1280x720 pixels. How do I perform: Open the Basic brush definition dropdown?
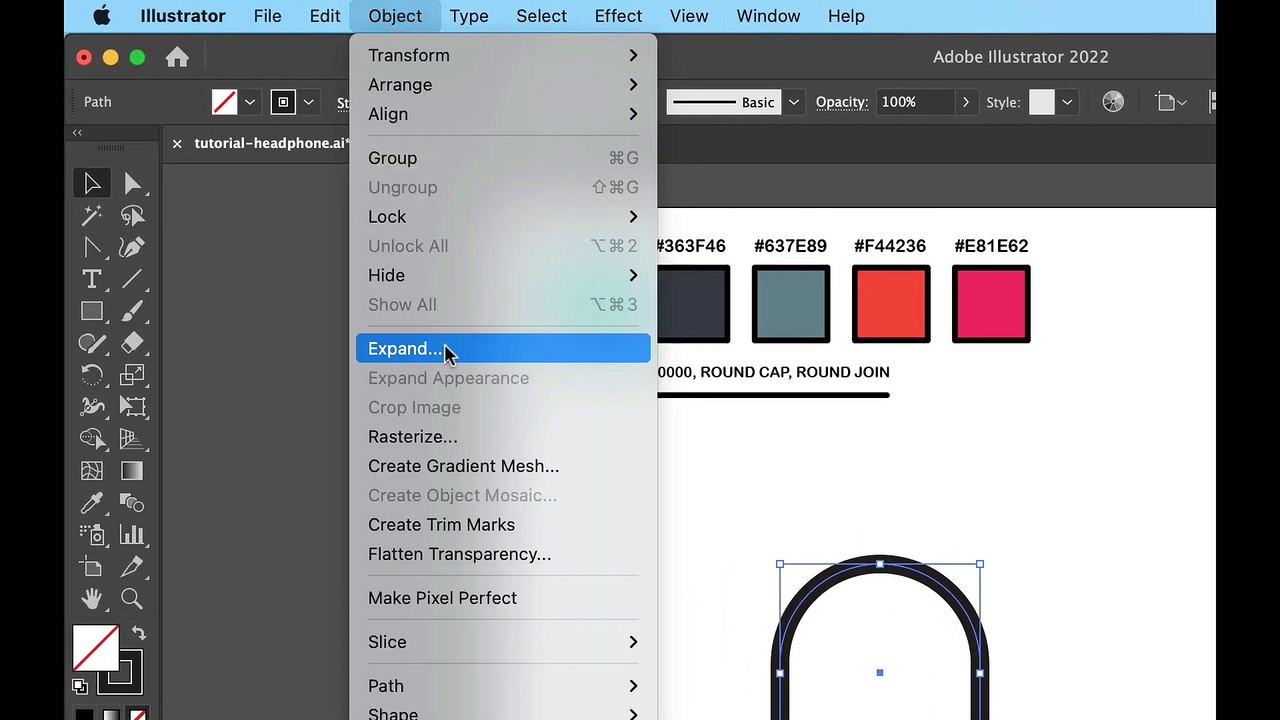coord(794,102)
